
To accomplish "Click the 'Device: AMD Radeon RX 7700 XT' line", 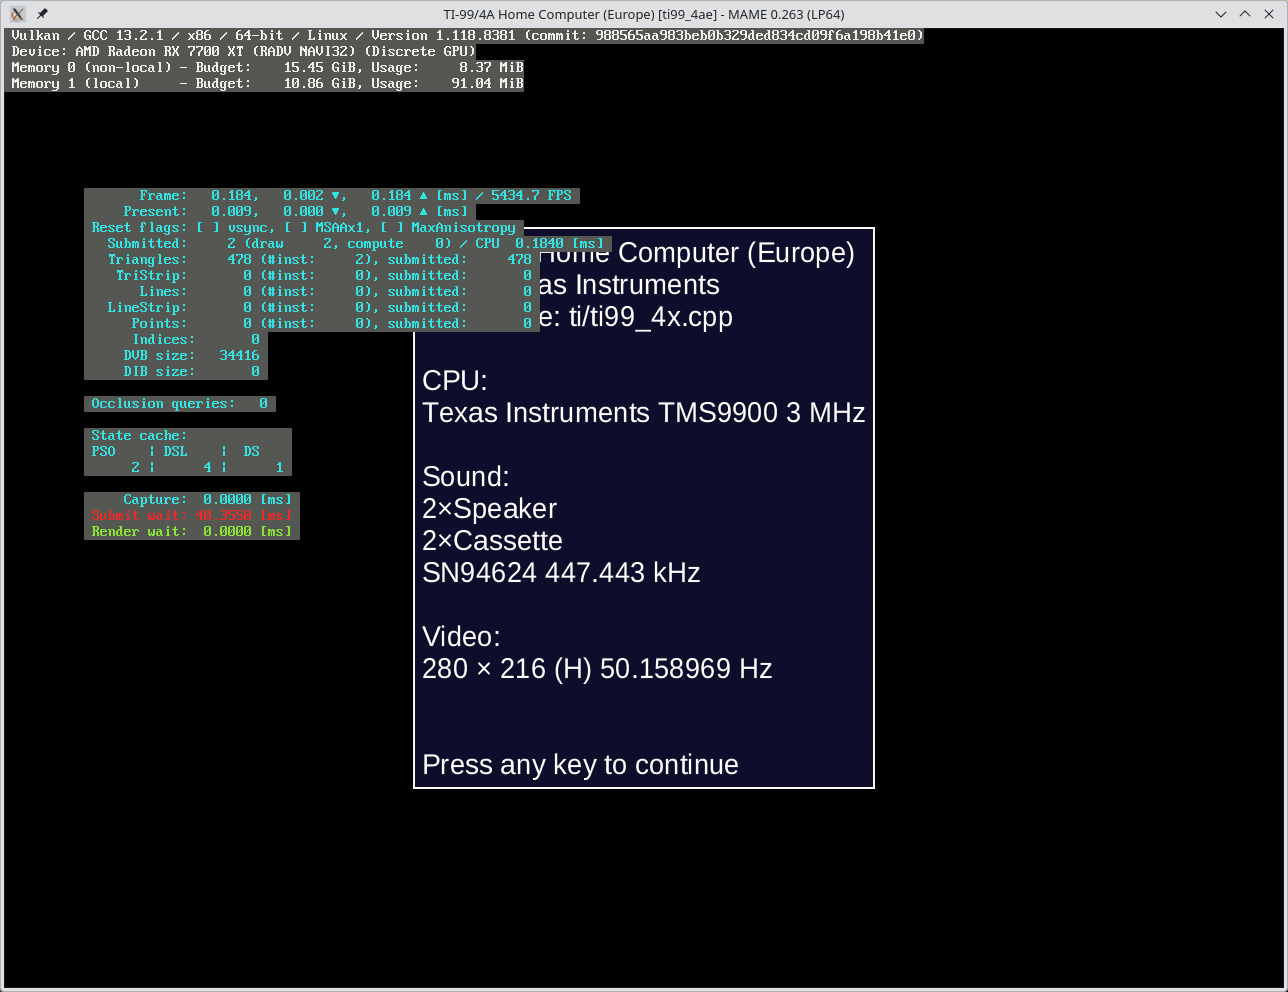I will [242, 51].
